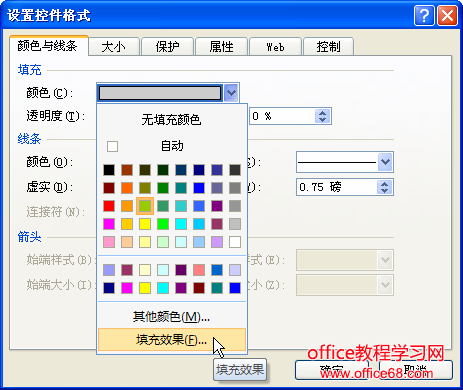Click the 虚实(D): label
This screenshot has height=390, width=463.
(50, 187)
